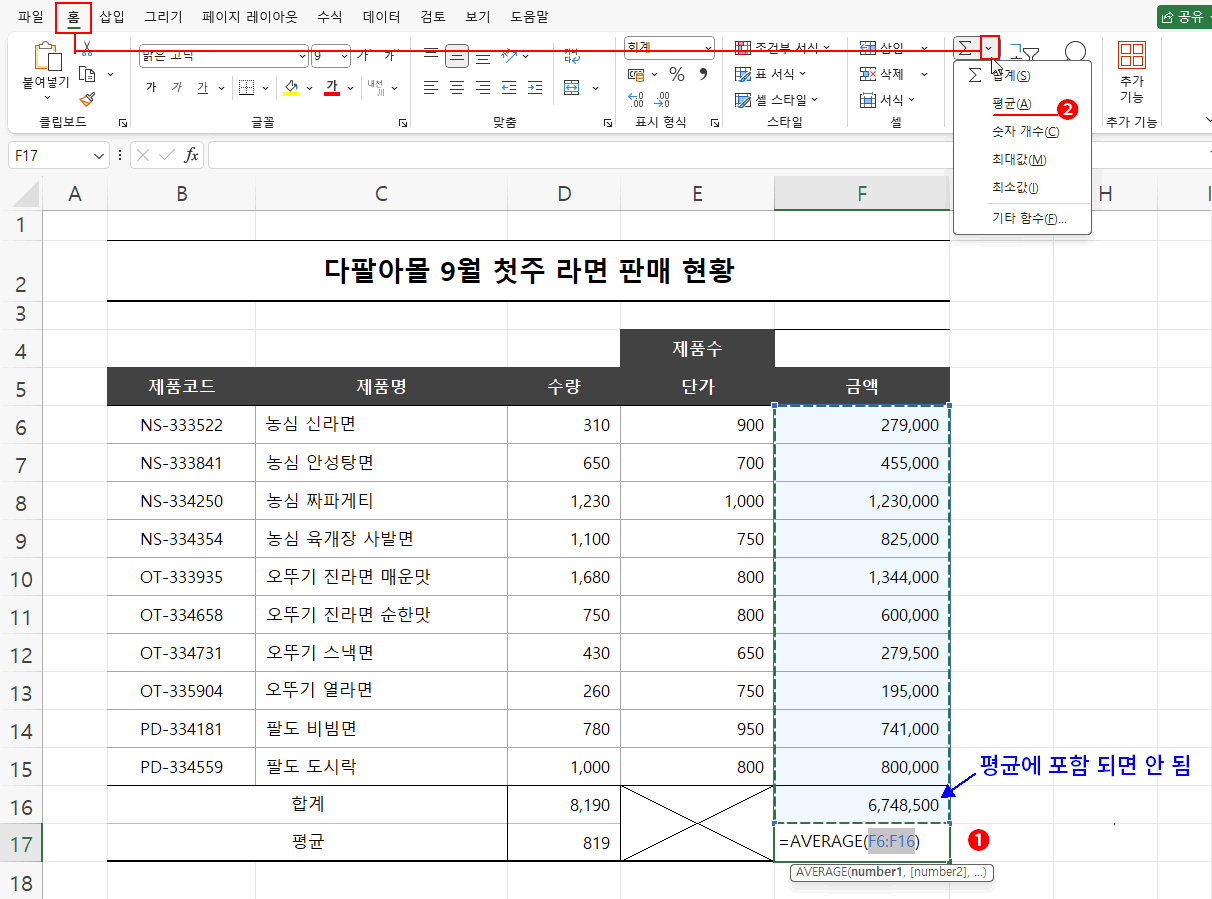
Task: Click the AutoSum sigma icon
Action: (x=965, y=48)
